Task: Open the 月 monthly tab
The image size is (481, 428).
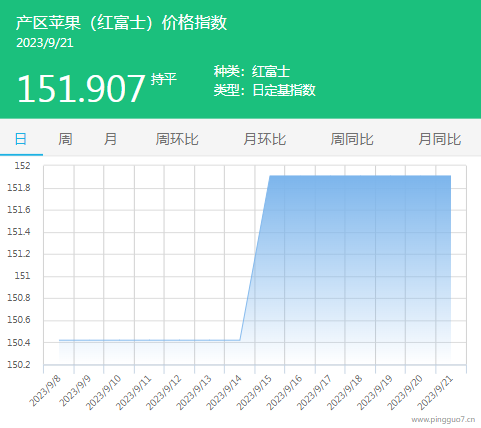Action: pyautogui.click(x=110, y=138)
